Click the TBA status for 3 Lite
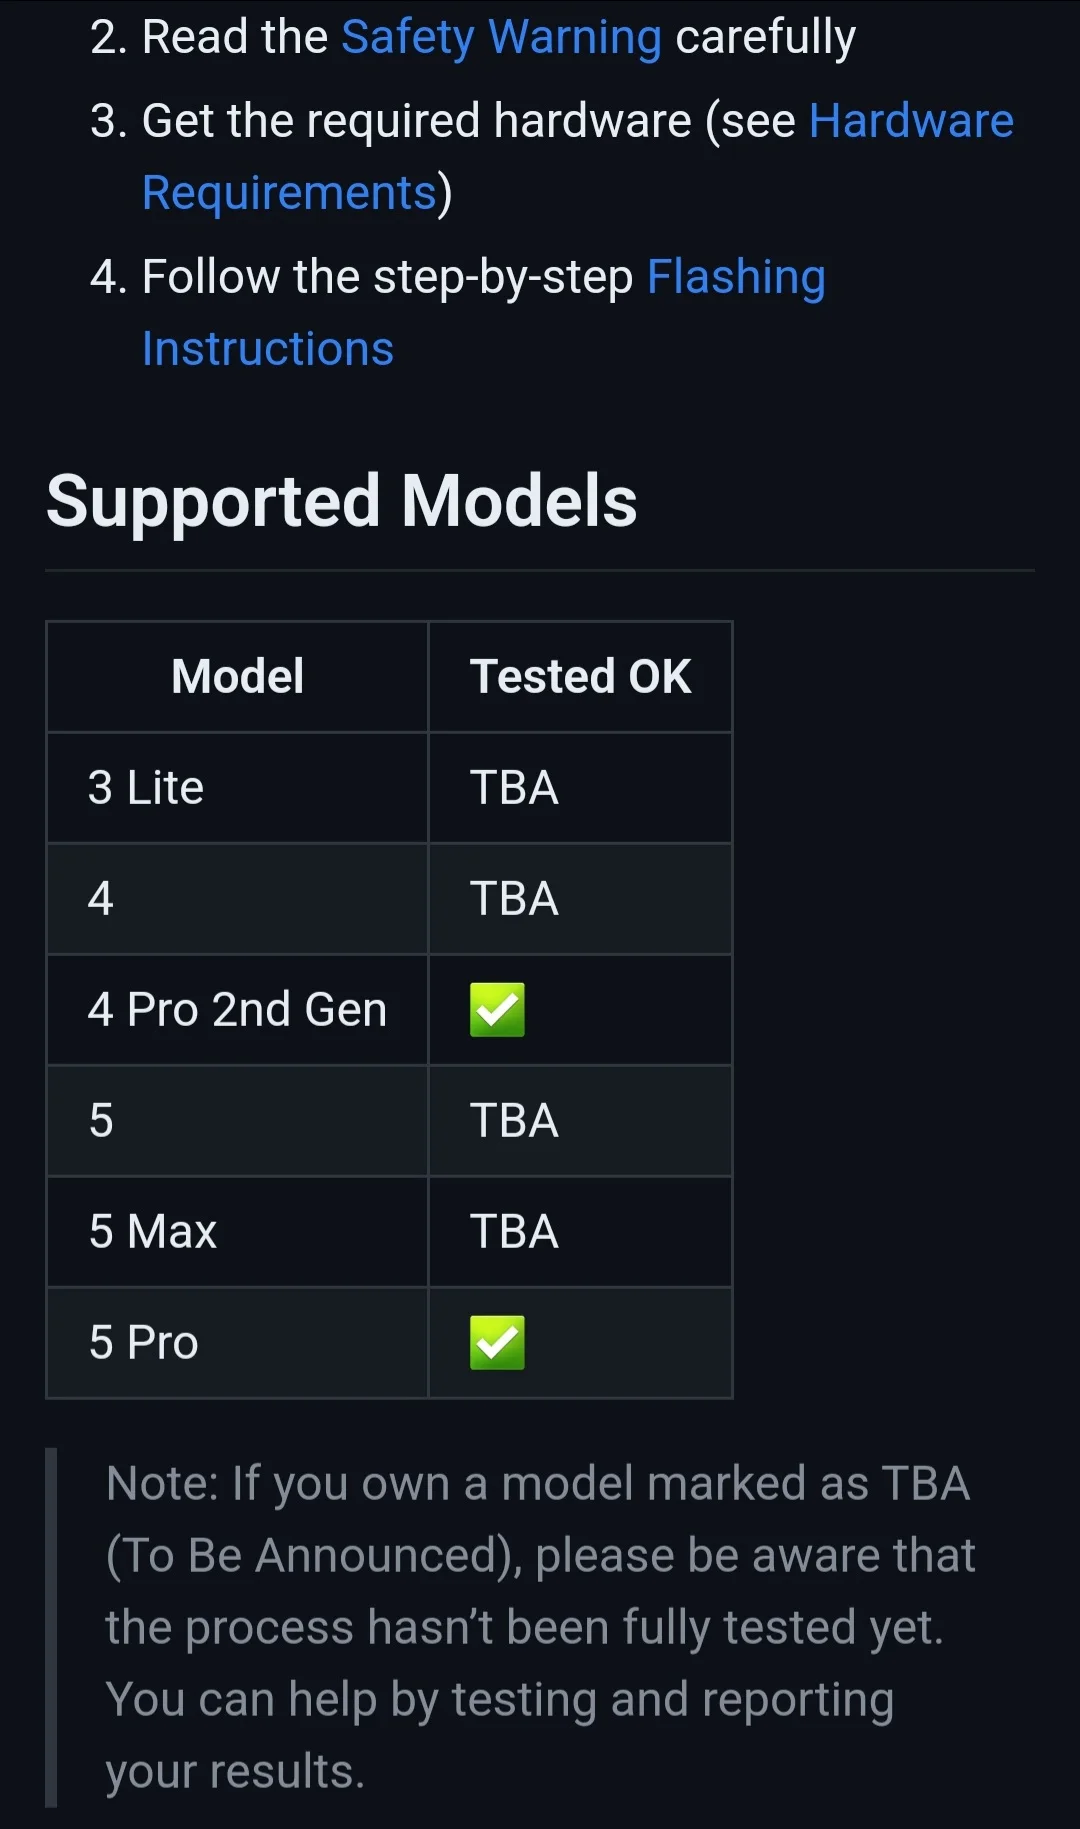Screen dimensions: 1080x1829 (514, 788)
